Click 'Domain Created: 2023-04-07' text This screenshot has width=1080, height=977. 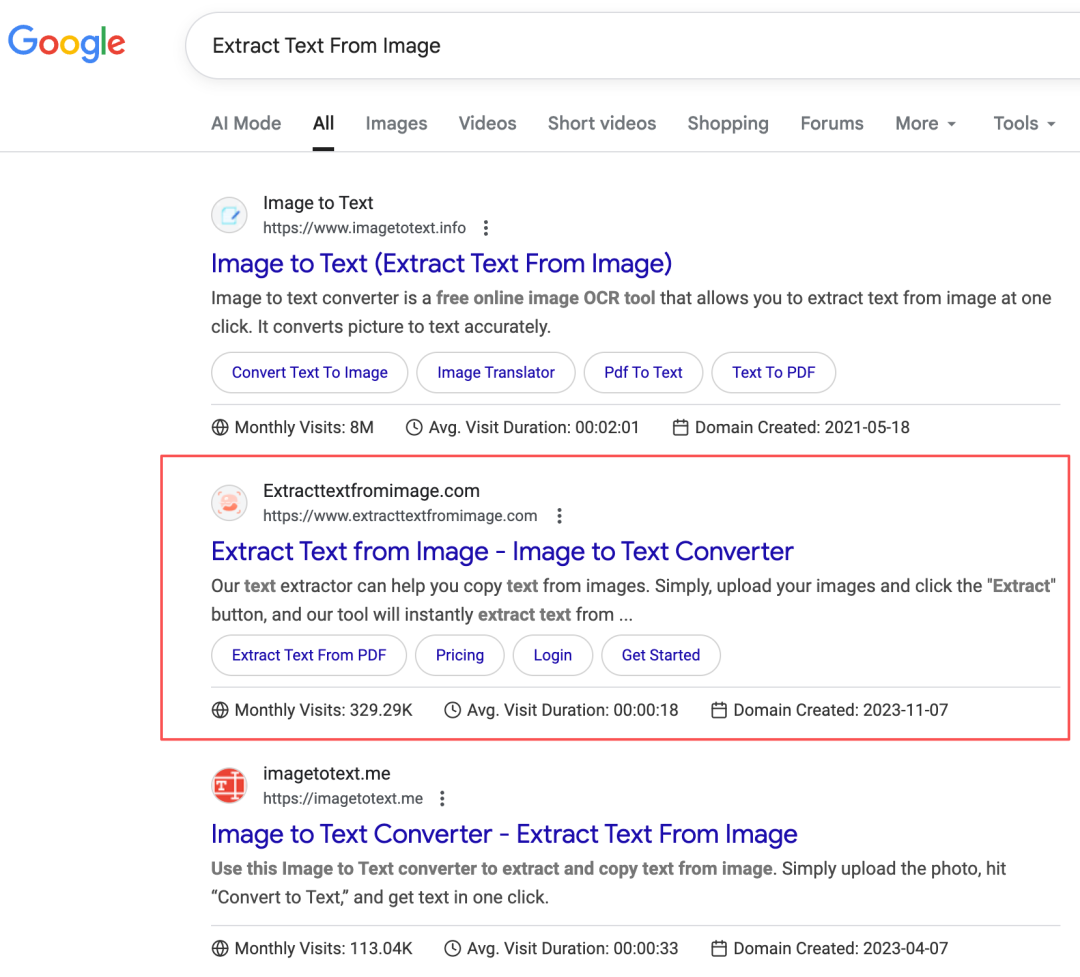(x=840, y=948)
